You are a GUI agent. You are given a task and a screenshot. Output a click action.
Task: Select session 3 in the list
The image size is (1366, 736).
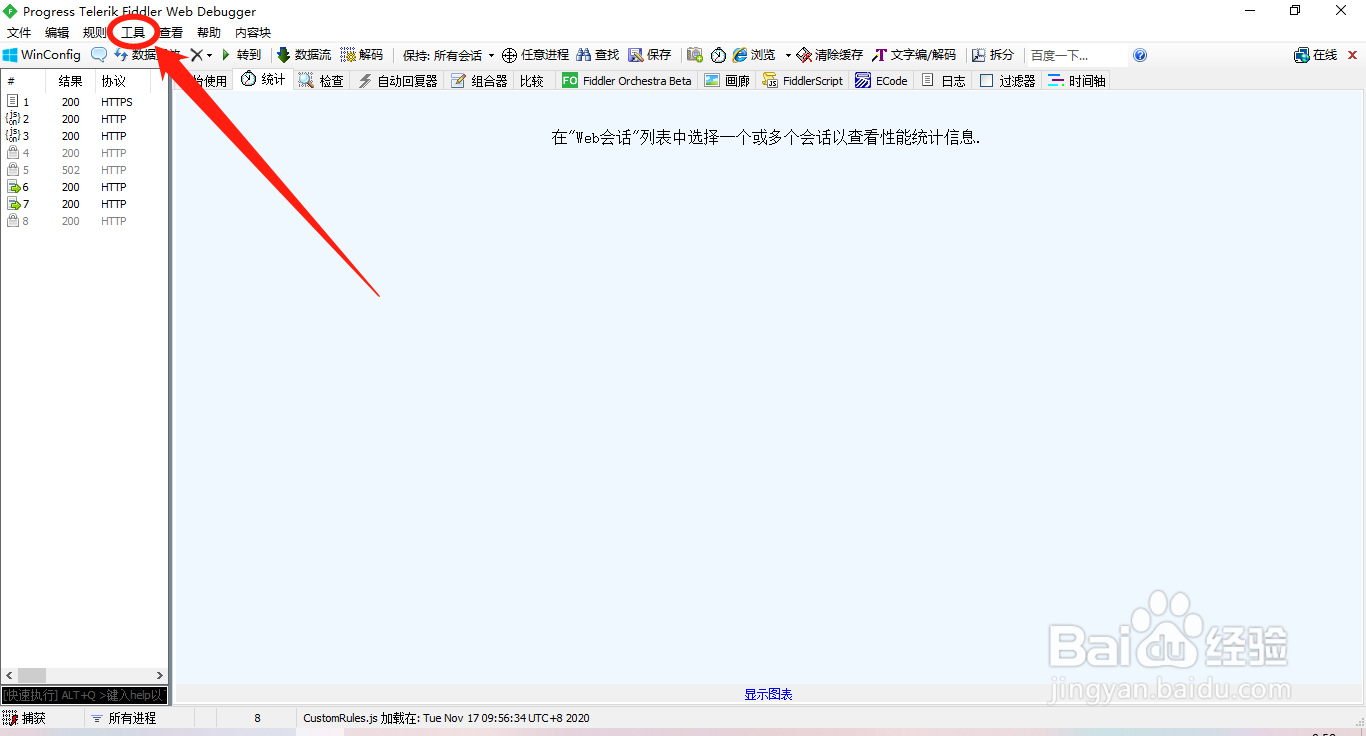[x=85, y=136]
